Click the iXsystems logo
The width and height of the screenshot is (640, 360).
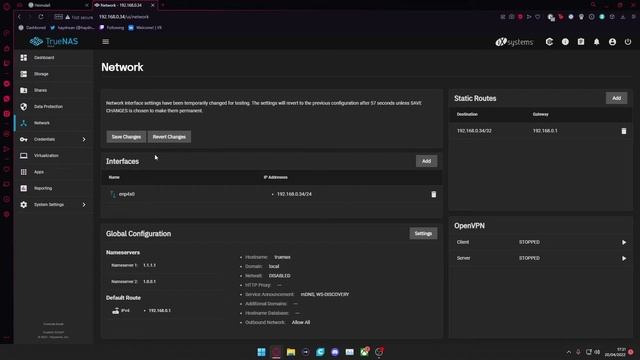click(x=514, y=42)
